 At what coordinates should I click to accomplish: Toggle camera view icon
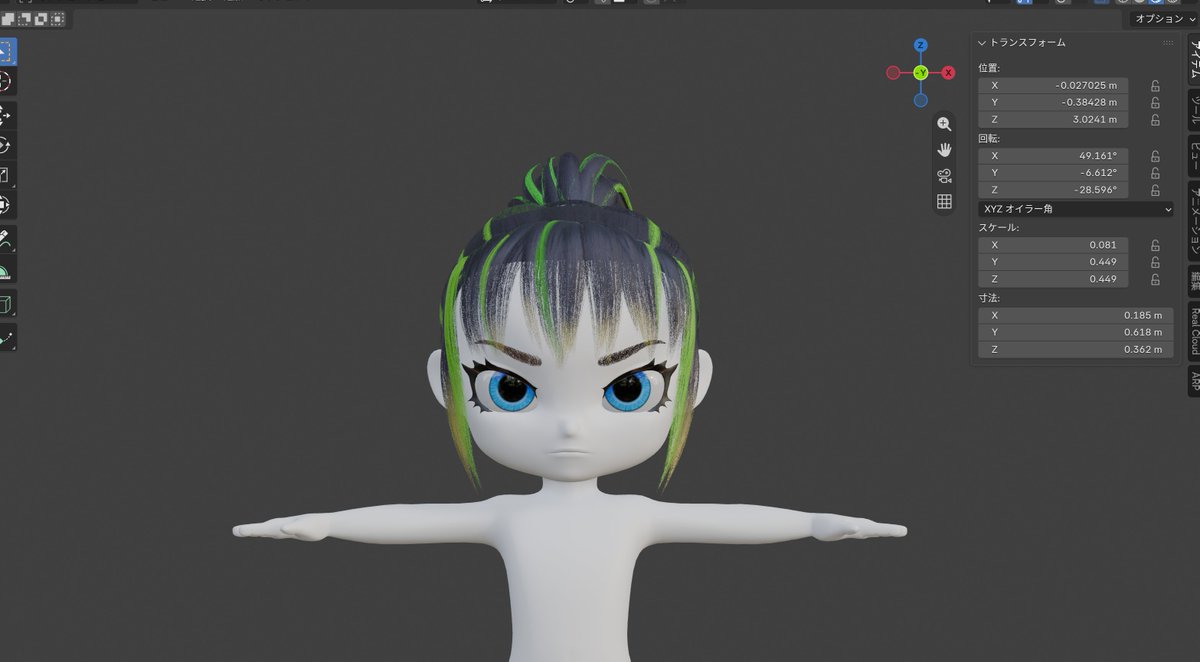click(x=944, y=176)
